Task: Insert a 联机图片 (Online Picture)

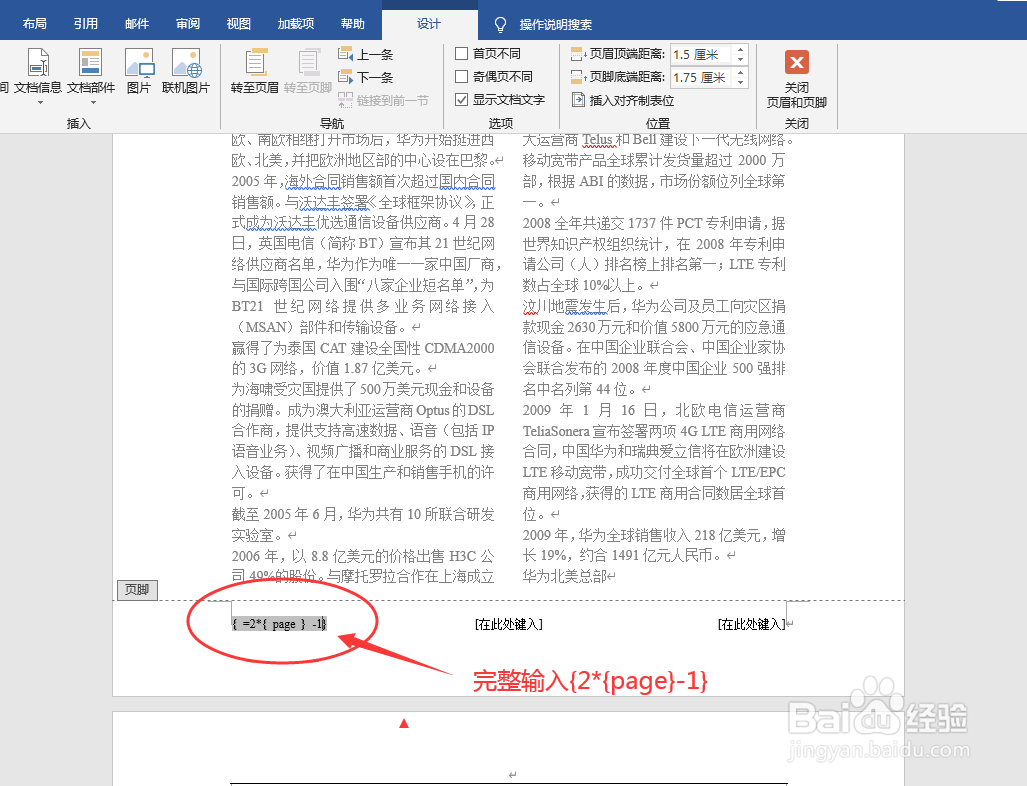Action: tap(186, 71)
